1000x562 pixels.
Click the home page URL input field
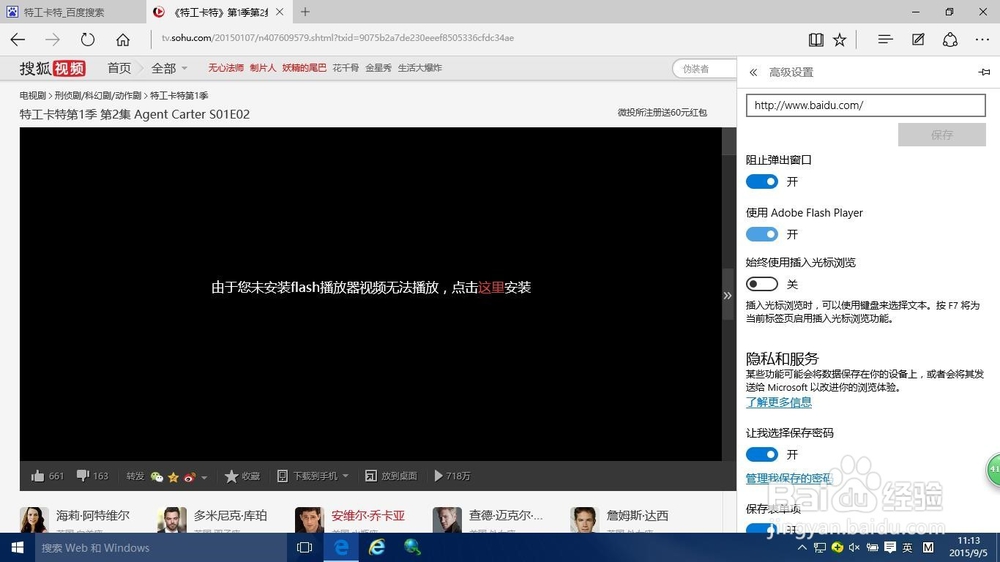point(865,105)
